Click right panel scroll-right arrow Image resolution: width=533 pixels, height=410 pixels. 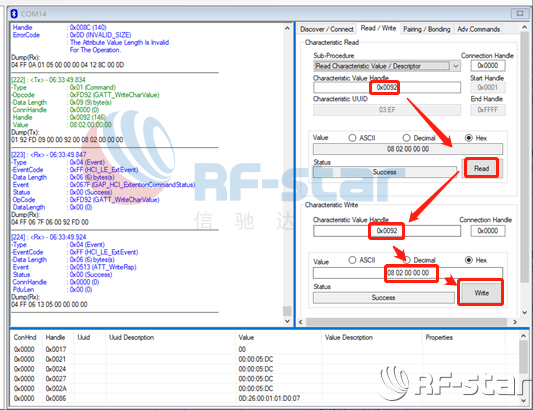click(515, 322)
